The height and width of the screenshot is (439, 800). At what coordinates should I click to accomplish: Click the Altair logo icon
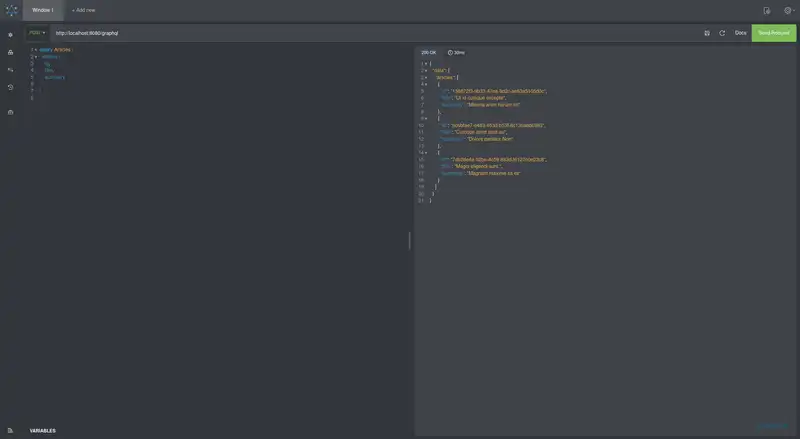pos(11,10)
